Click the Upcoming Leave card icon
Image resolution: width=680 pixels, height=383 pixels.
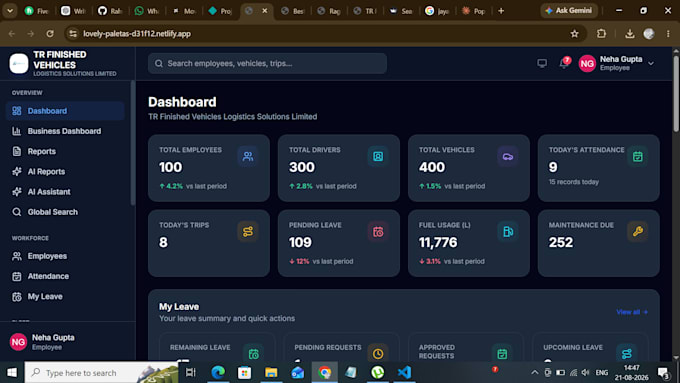[x=627, y=354]
